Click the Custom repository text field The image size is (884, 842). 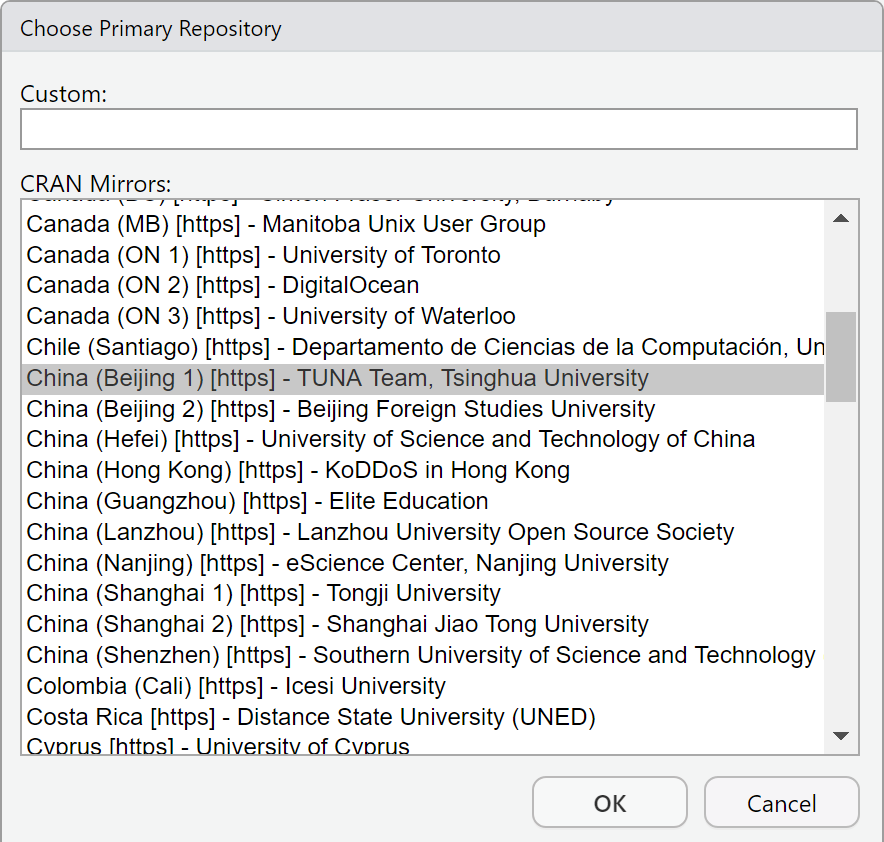click(x=438, y=129)
